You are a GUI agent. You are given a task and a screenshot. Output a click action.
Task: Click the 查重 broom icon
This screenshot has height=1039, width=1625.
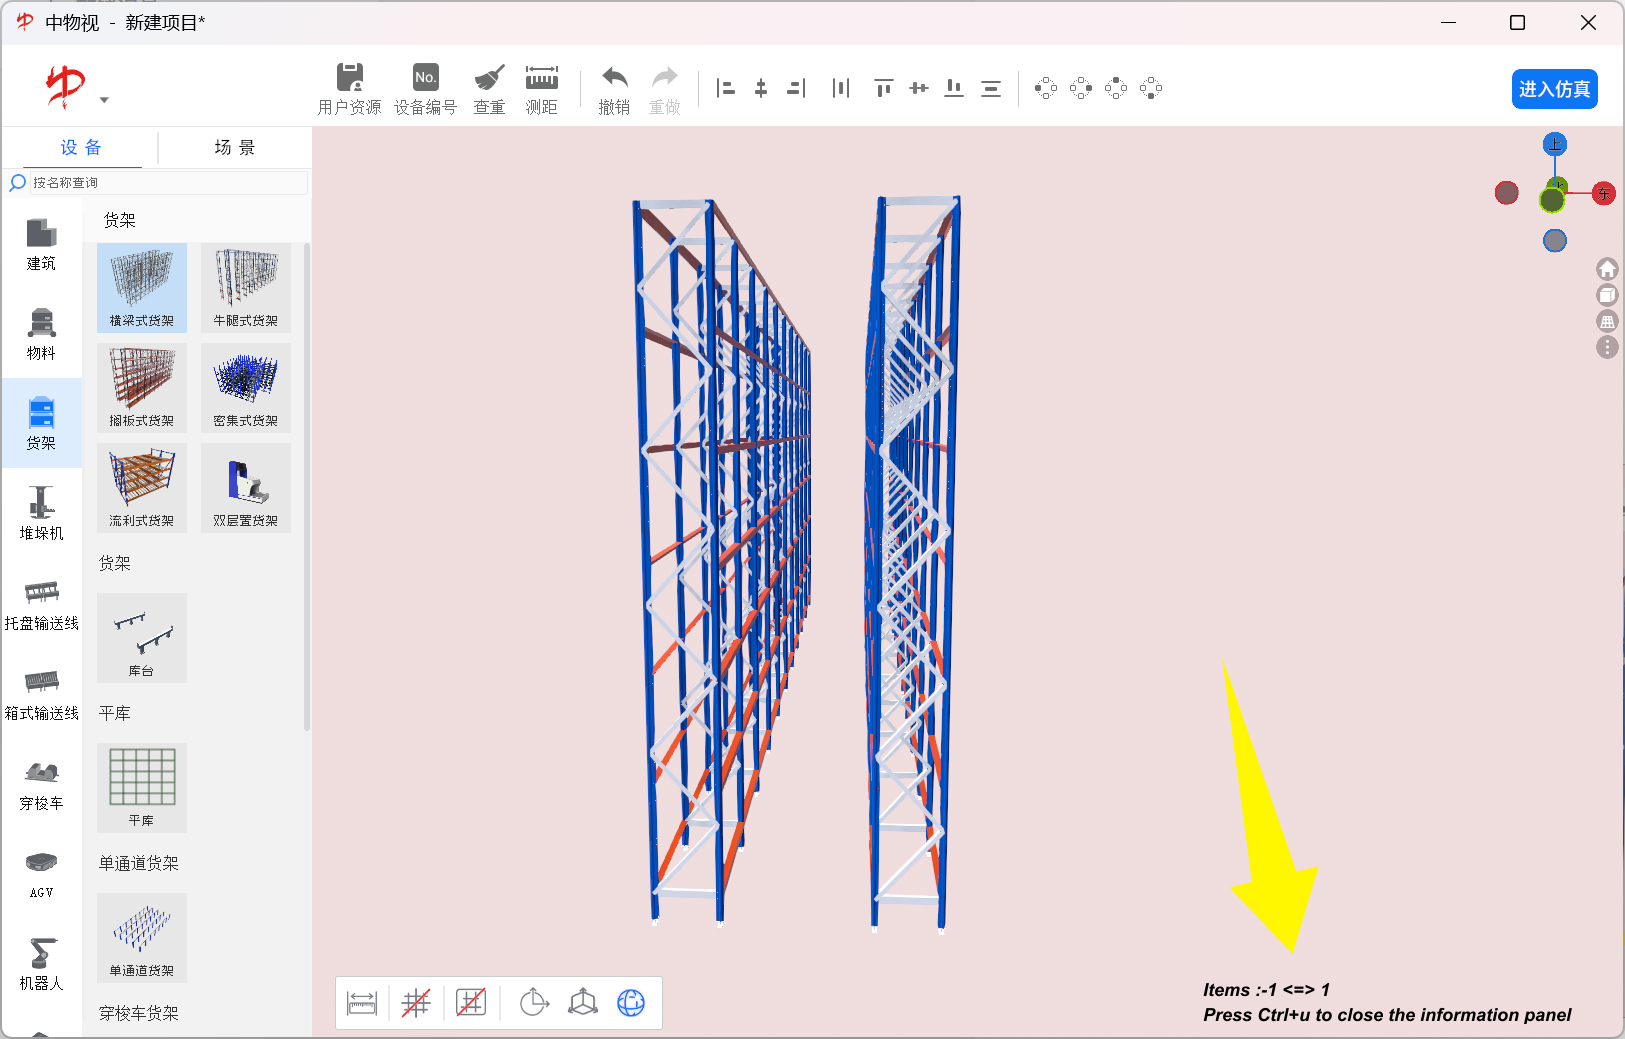[x=489, y=89]
